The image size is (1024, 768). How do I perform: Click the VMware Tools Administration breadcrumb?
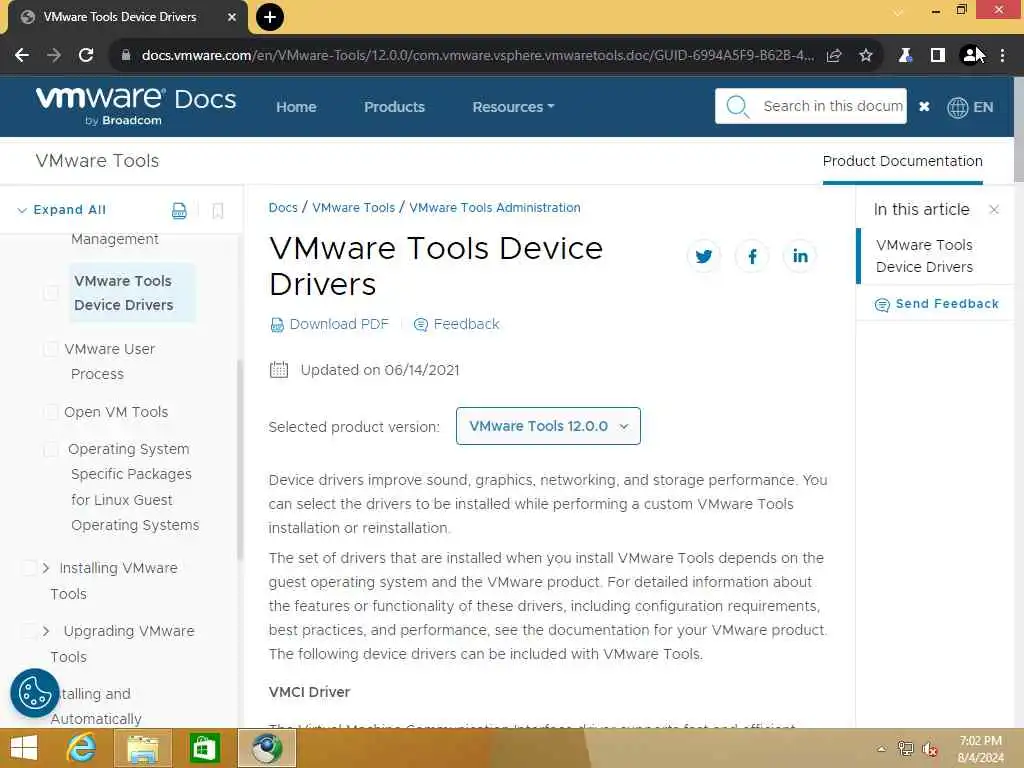[x=495, y=208]
